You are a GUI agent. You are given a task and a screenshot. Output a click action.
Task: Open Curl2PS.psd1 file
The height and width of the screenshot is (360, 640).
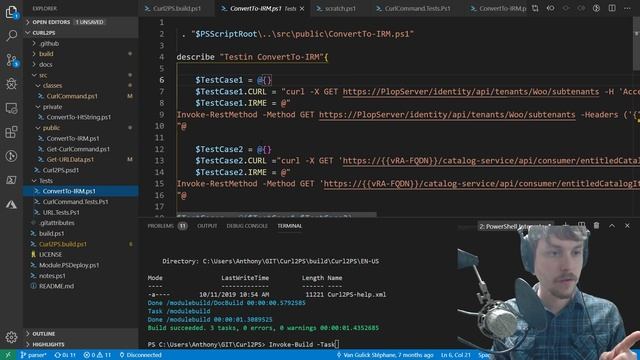pos(81,170)
